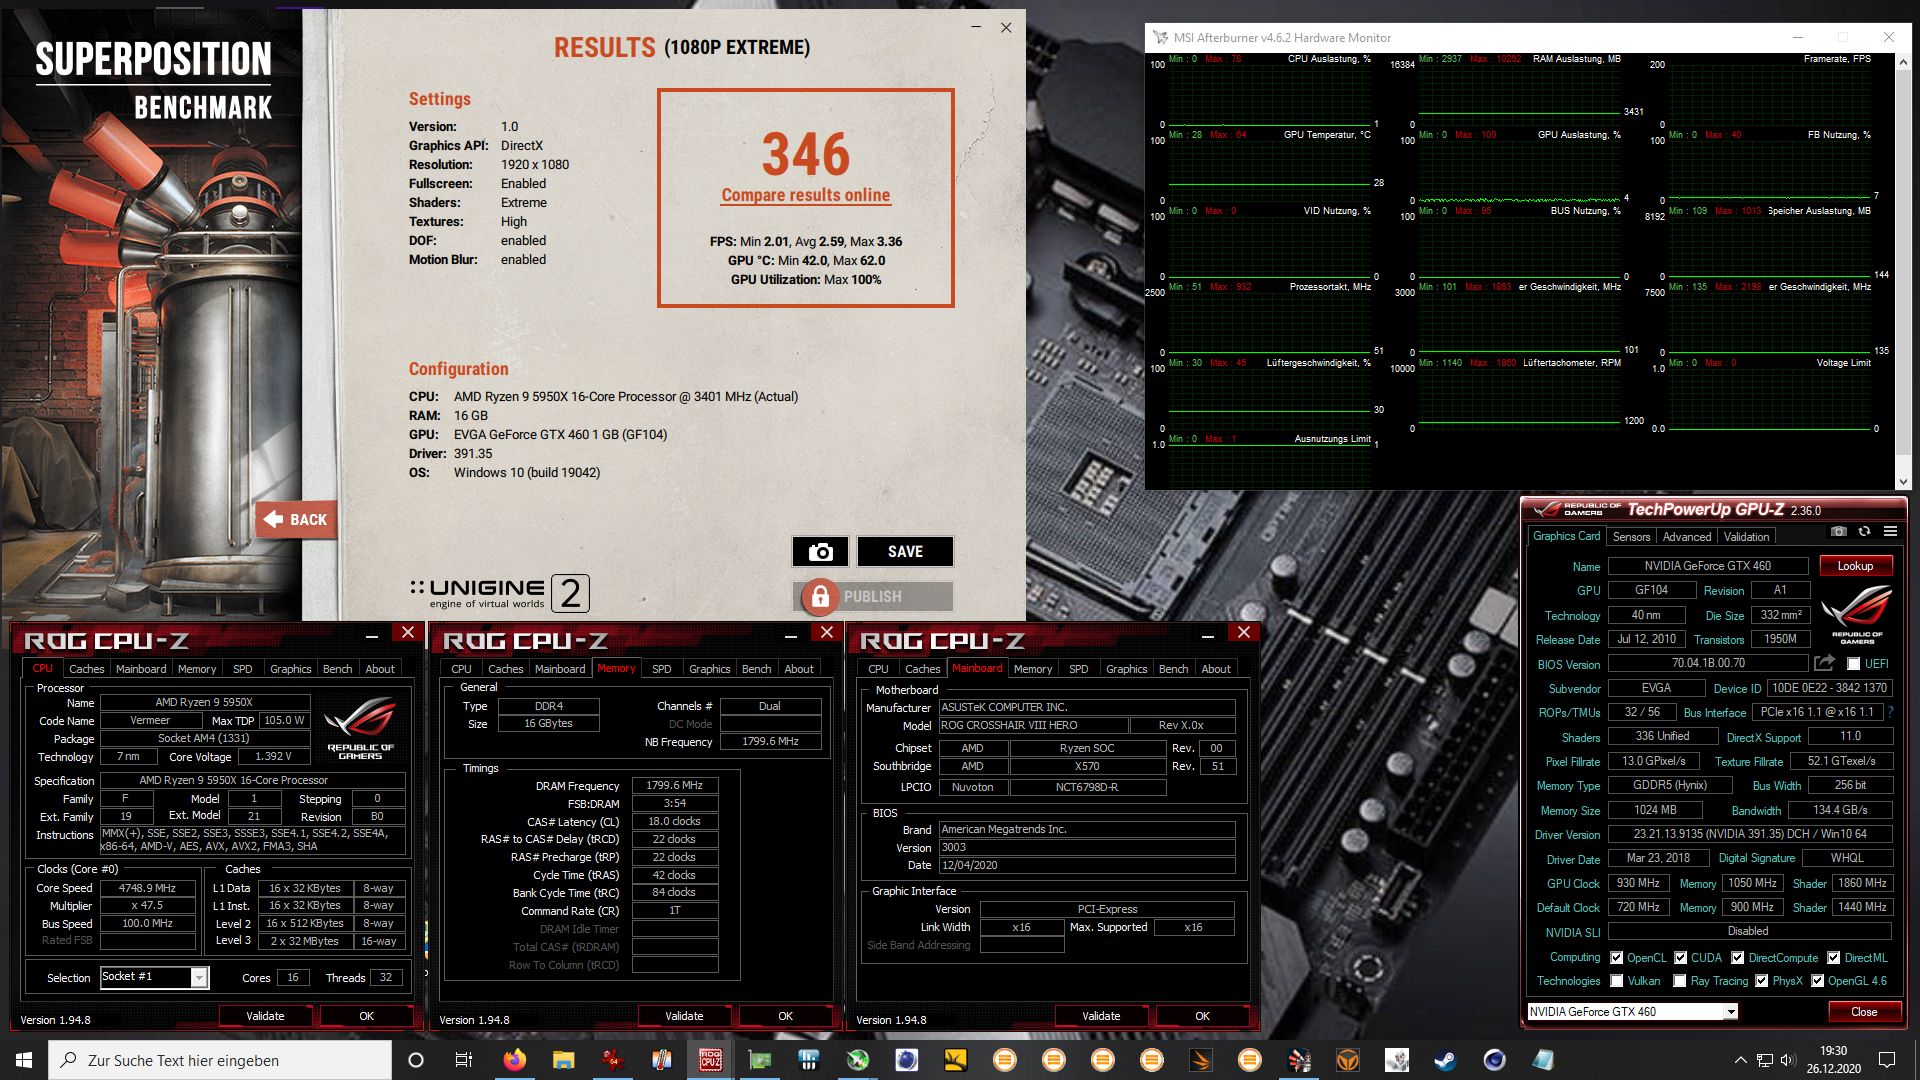1920x1080 pixels.
Task: Open Task View on the taskbar
Action: tap(463, 1060)
